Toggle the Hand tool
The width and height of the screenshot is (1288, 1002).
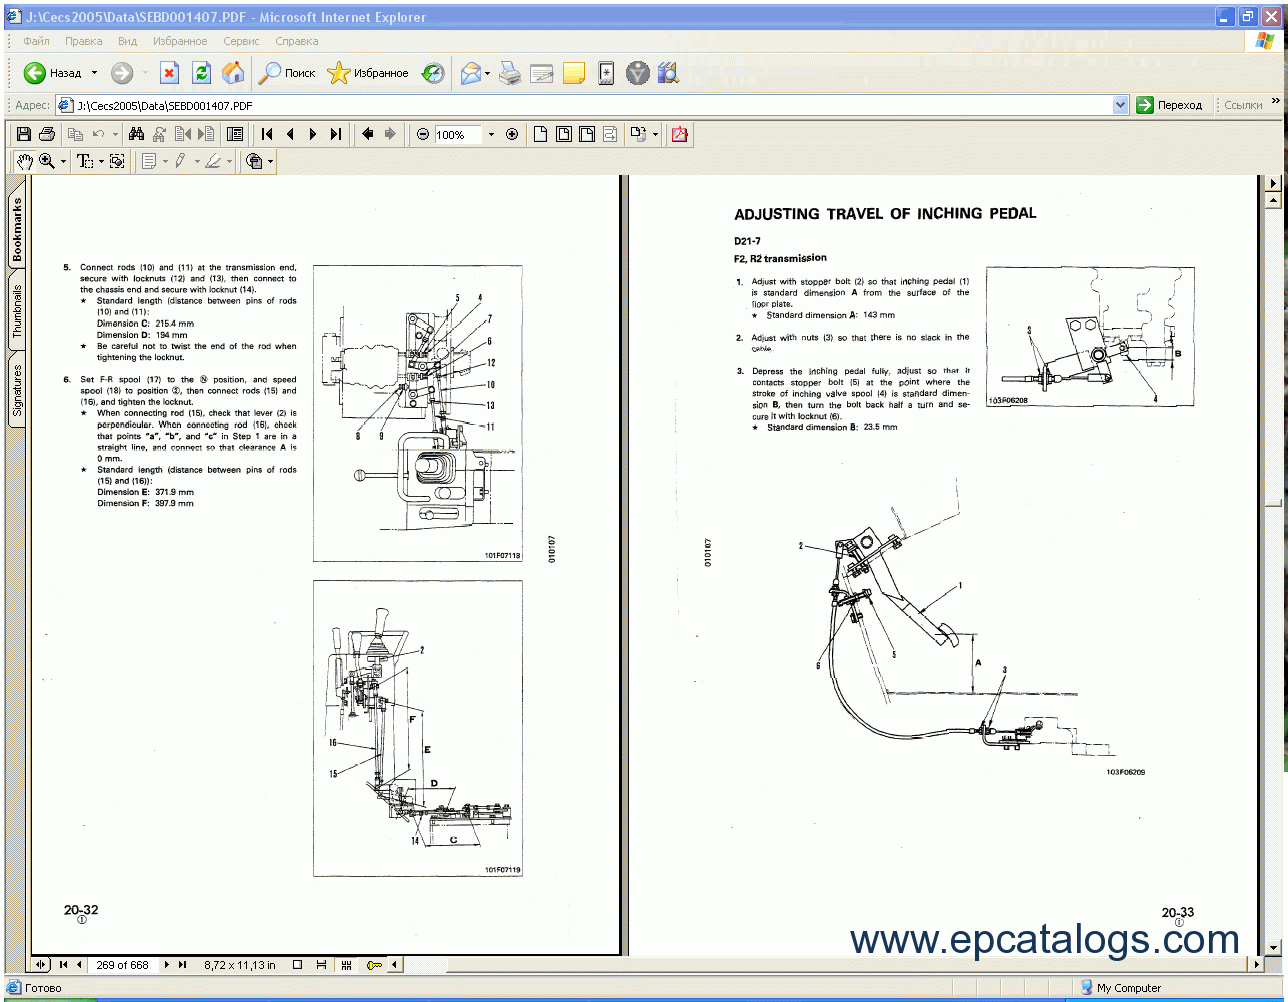tap(24, 161)
